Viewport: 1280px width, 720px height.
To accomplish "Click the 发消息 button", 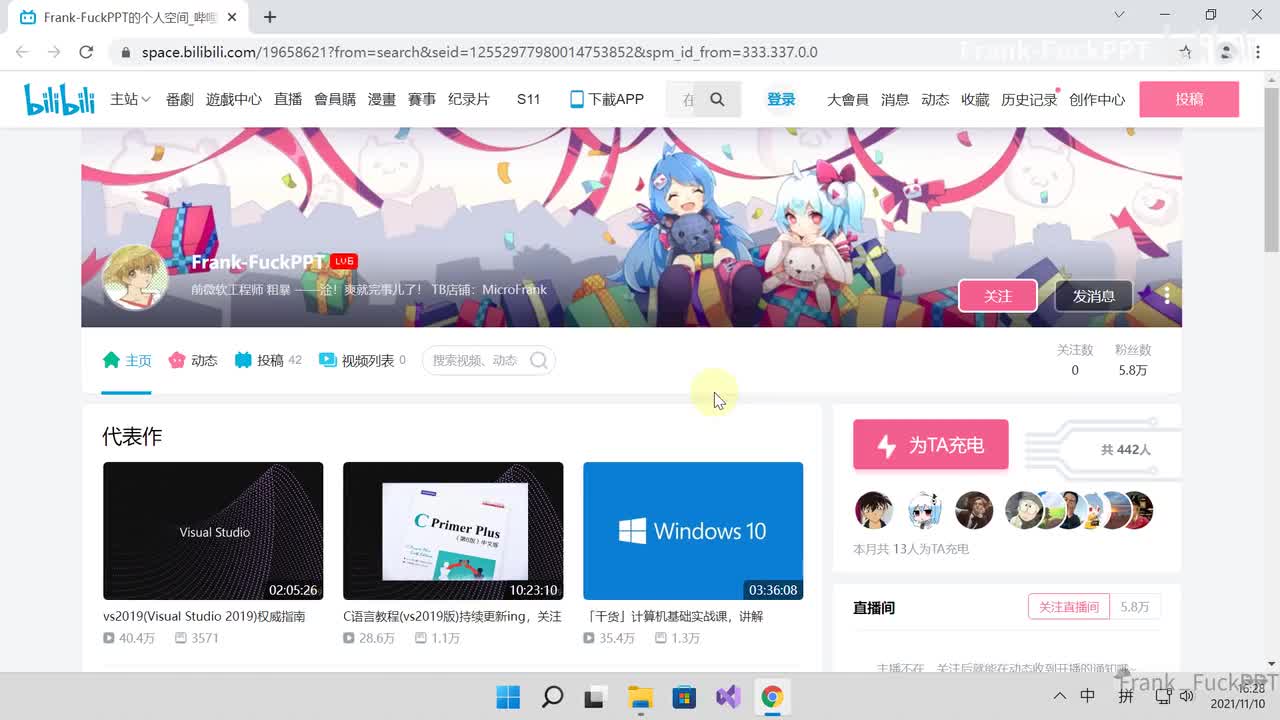I will point(1094,296).
